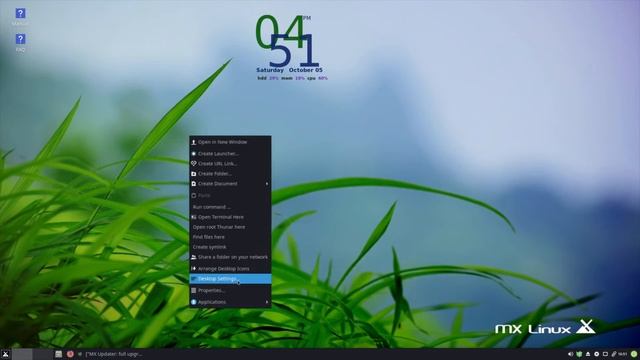Switch to the first workspace in pager

(22, 354)
